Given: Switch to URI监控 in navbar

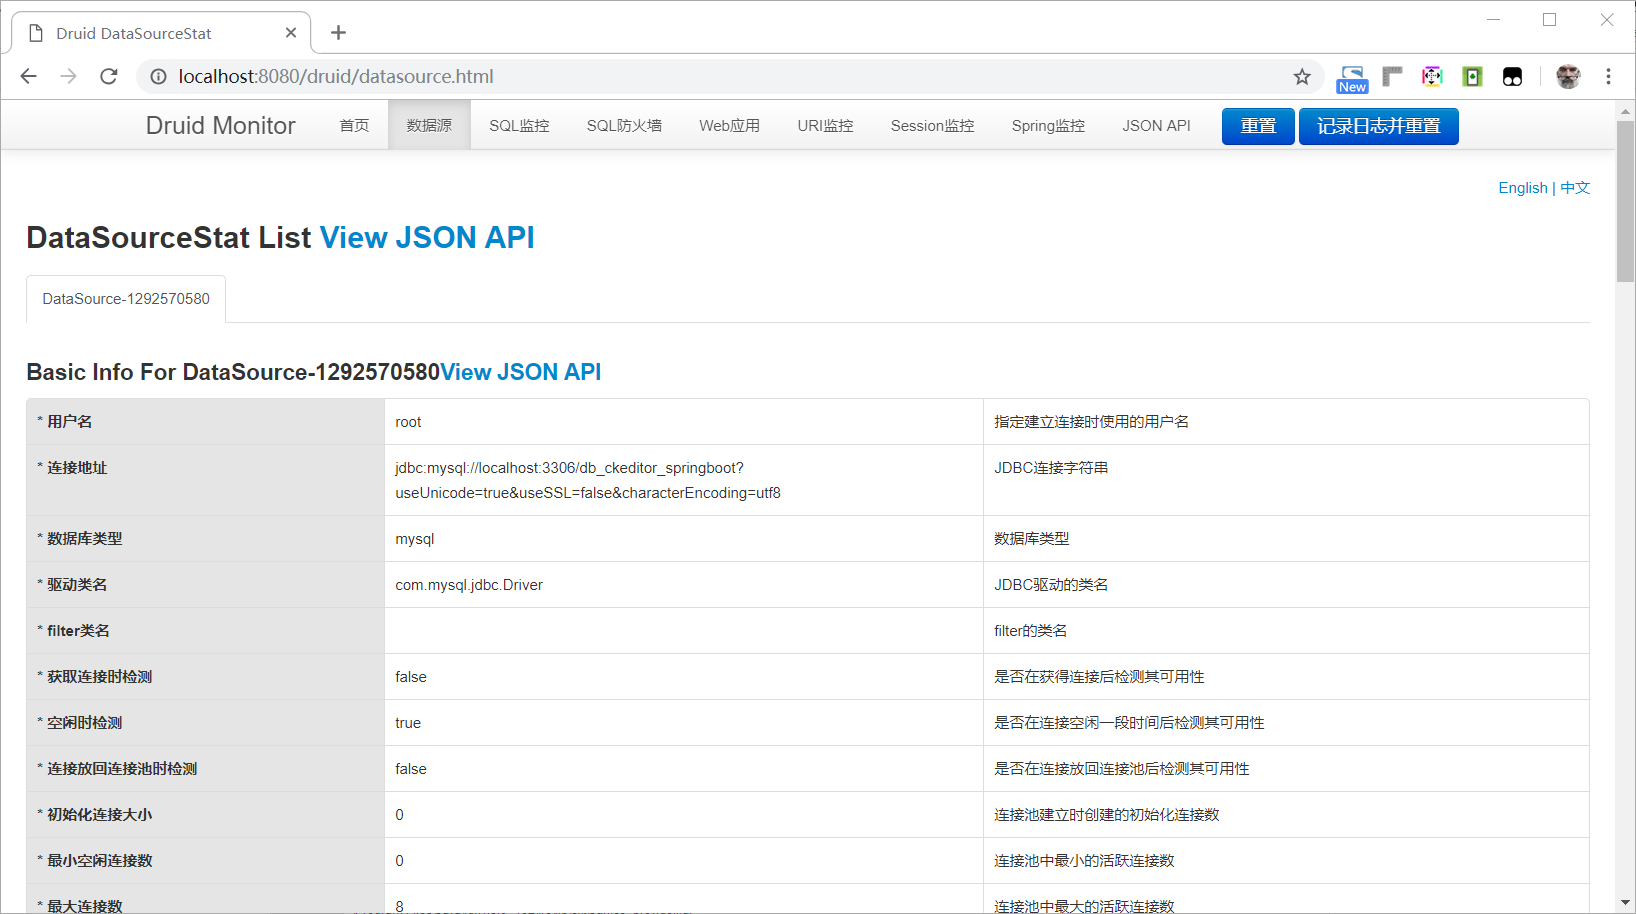Looking at the screenshot, I should (x=825, y=126).
